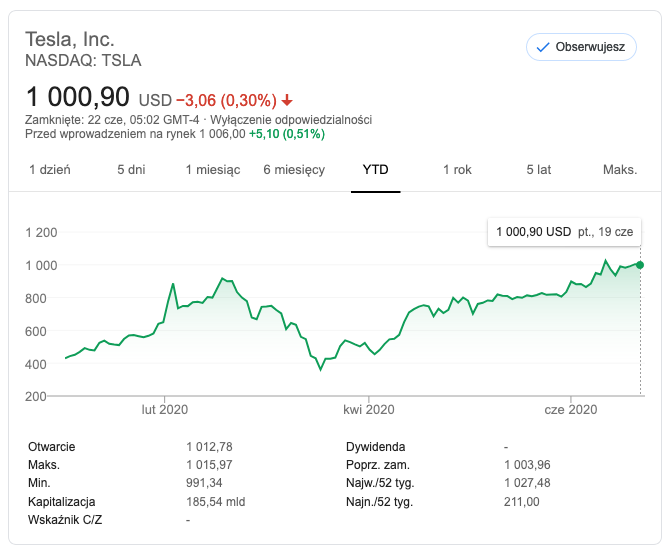Select the 1 dzień time range tab
Screen dimensions: 670x552
(x=50, y=170)
